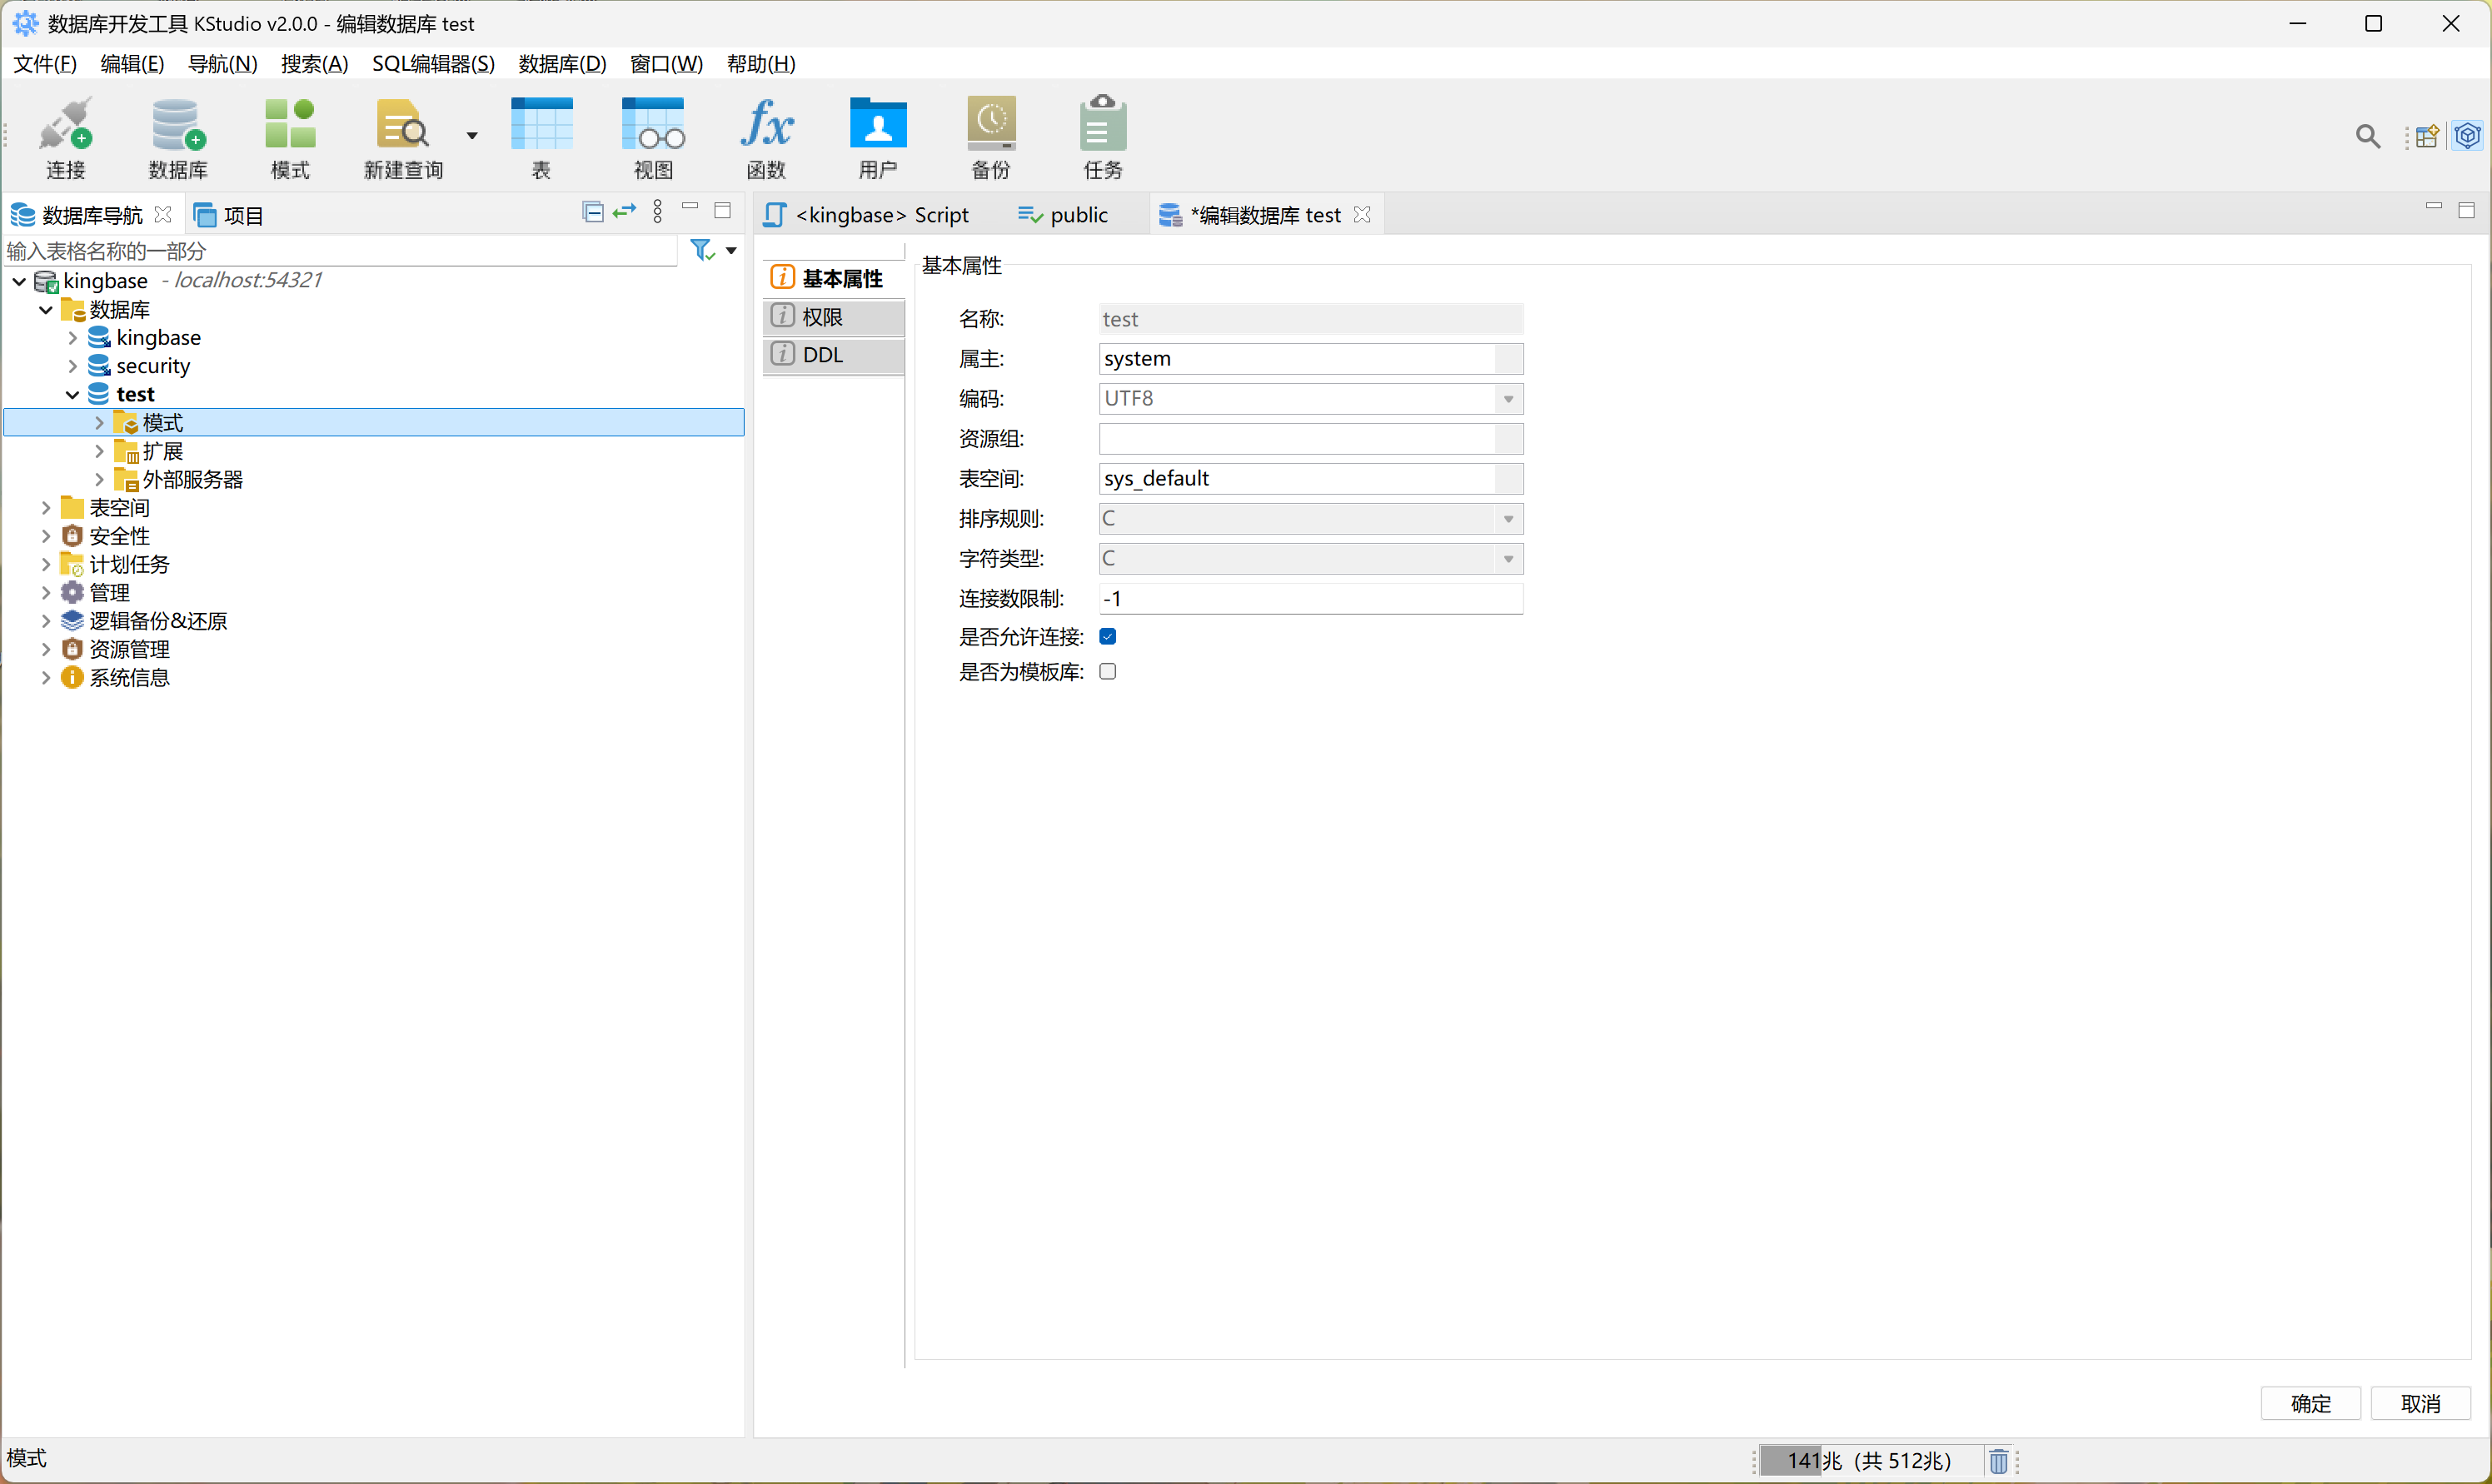Click the collapse-all icon in navigator panel
The image size is (2492, 1484).
pyautogui.click(x=593, y=212)
